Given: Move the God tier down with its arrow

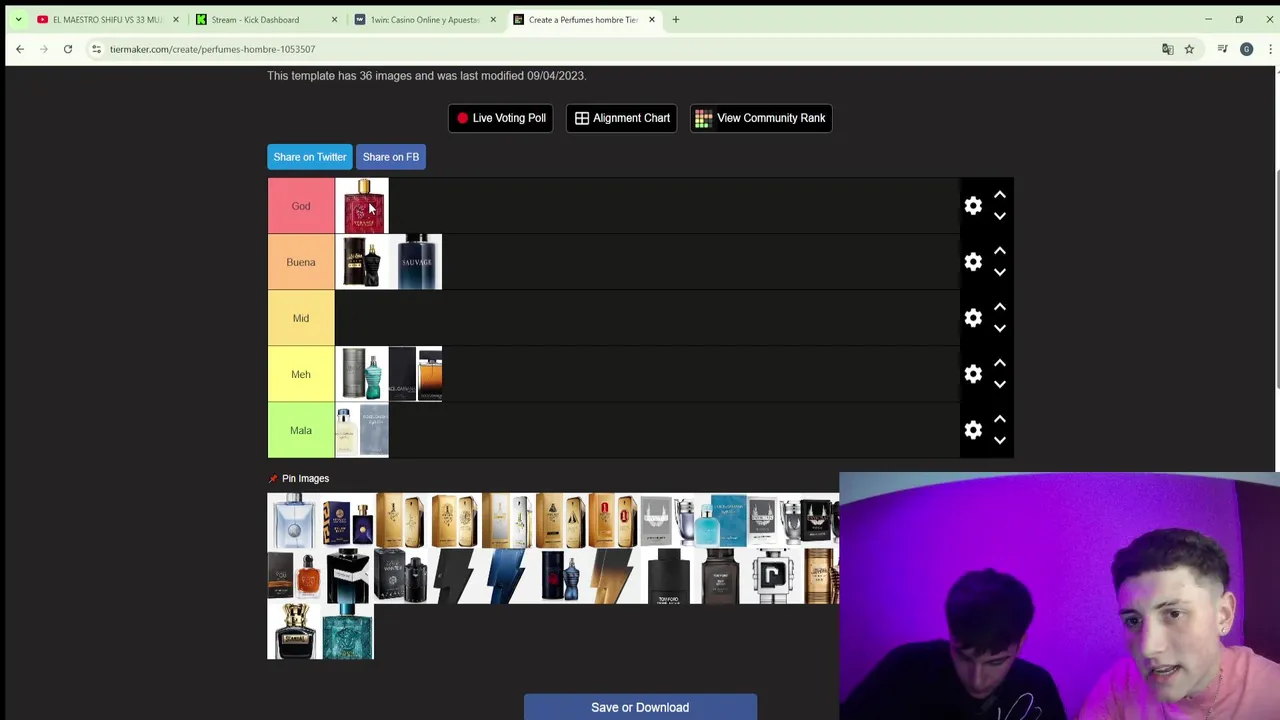Looking at the screenshot, I should 999,216.
